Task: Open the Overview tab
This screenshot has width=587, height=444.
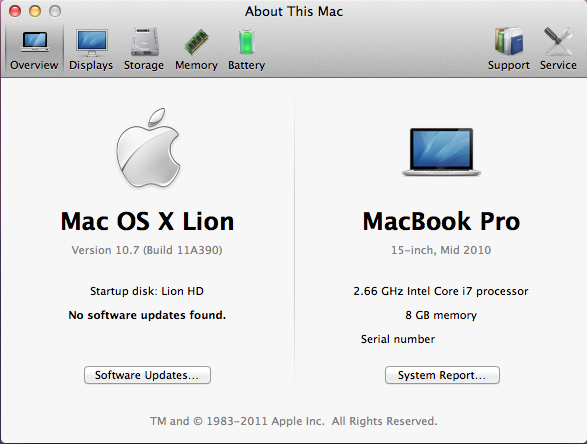Action: [x=34, y=49]
